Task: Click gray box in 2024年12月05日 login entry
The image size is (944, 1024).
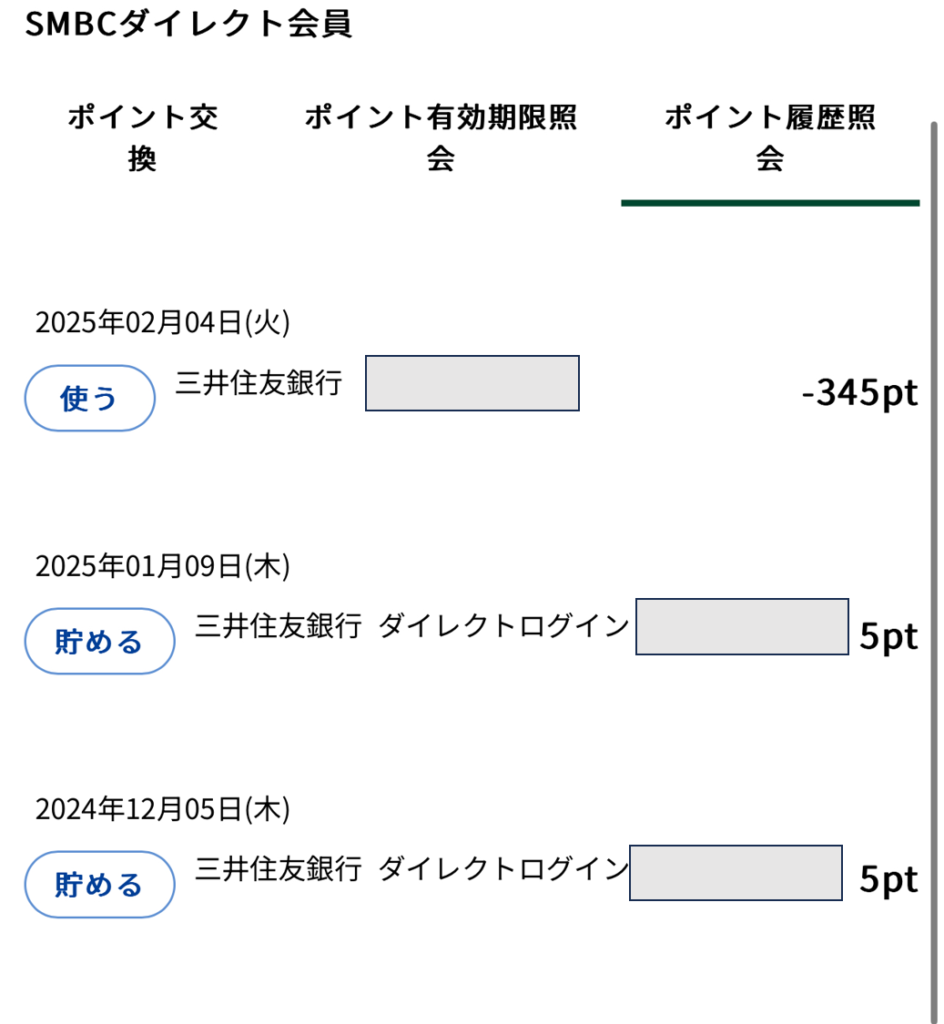Action: (x=736, y=872)
